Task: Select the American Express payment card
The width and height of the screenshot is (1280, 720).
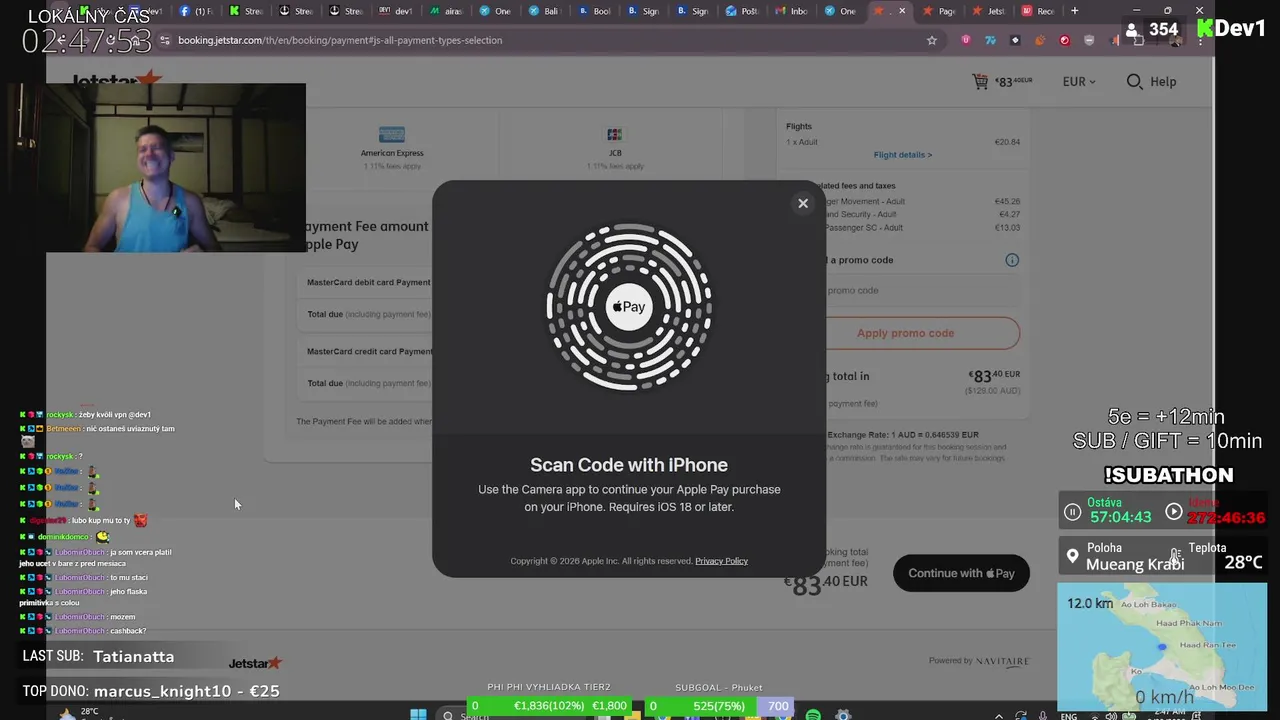Action: 392,147
